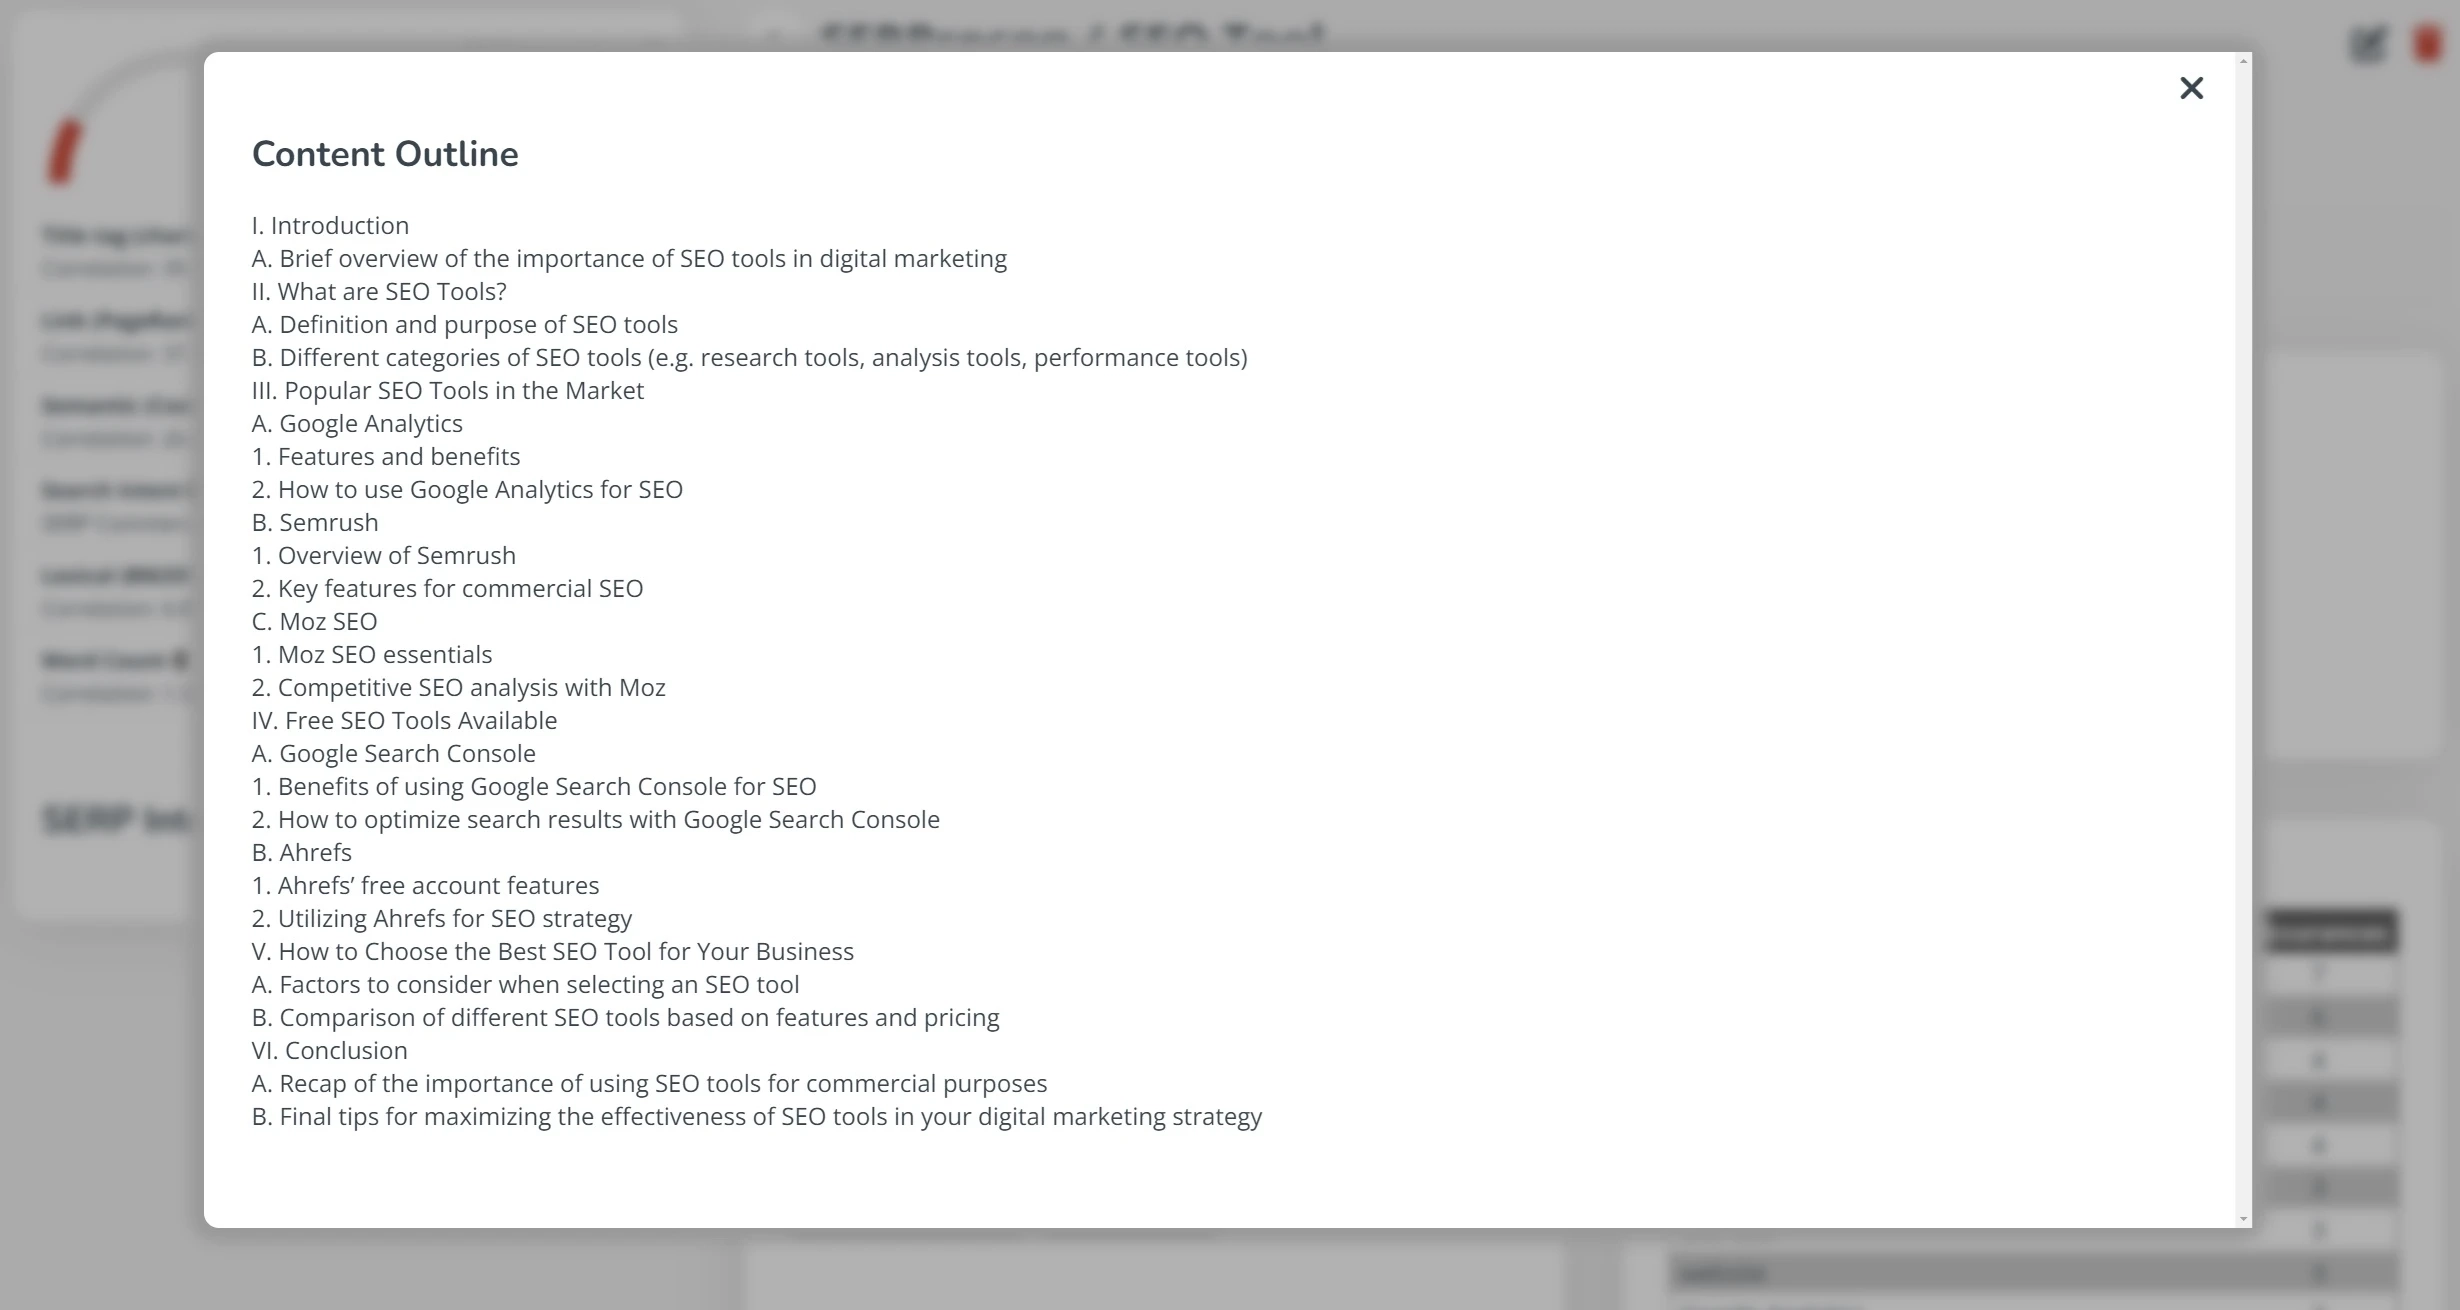Click the 'VI. Conclusion' outline line
The height and width of the screenshot is (1310, 2460).
pyautogui.click(x=330, y=1051)
